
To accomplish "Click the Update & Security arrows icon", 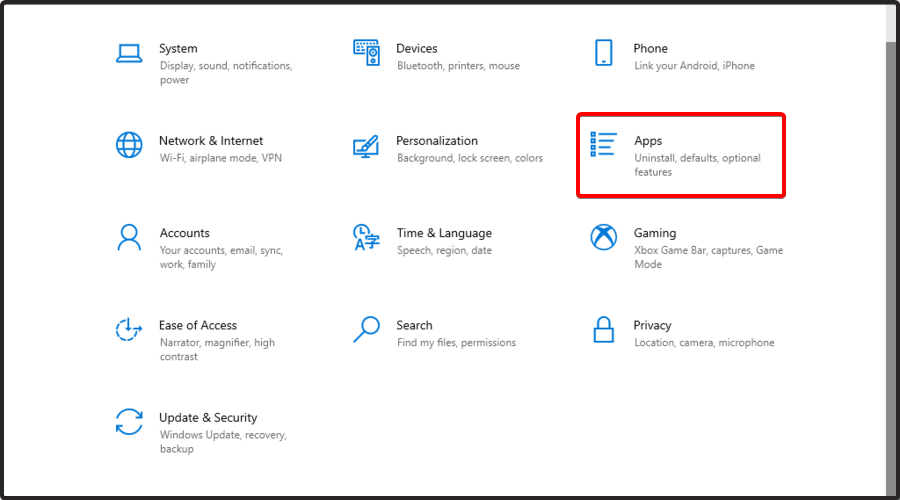I will (129, 422).
